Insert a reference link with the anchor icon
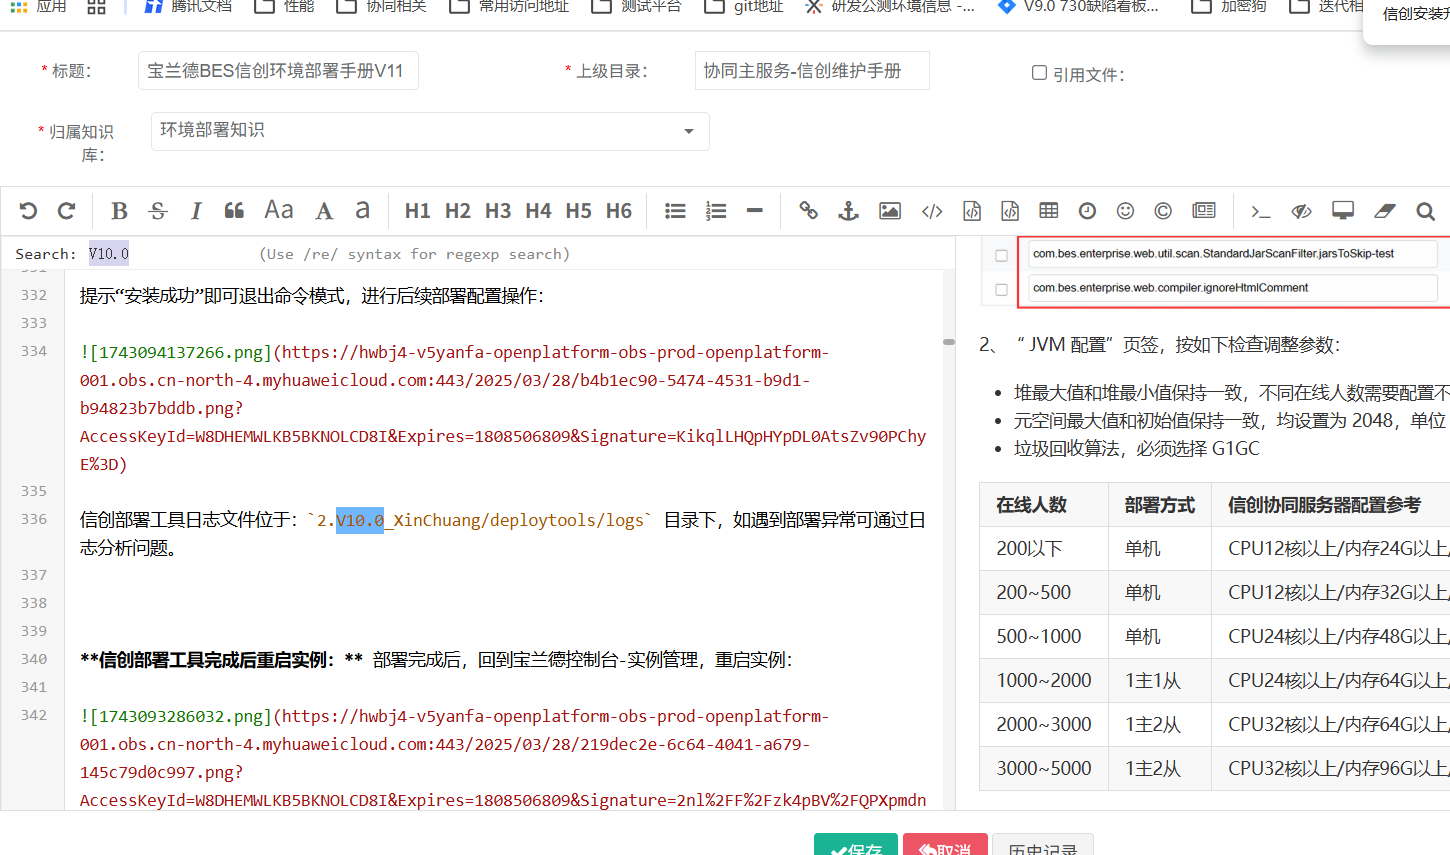This screenshot has width=1450, height=855. click(x=848, y=211)
